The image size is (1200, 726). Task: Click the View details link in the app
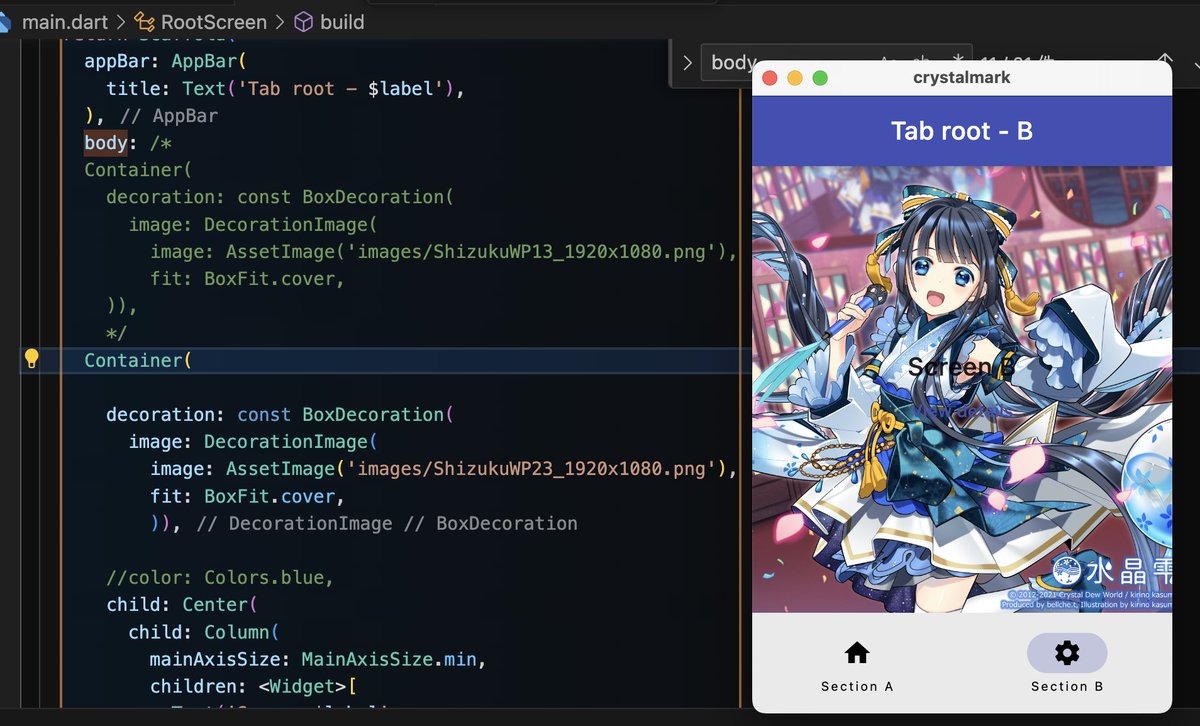962,410
